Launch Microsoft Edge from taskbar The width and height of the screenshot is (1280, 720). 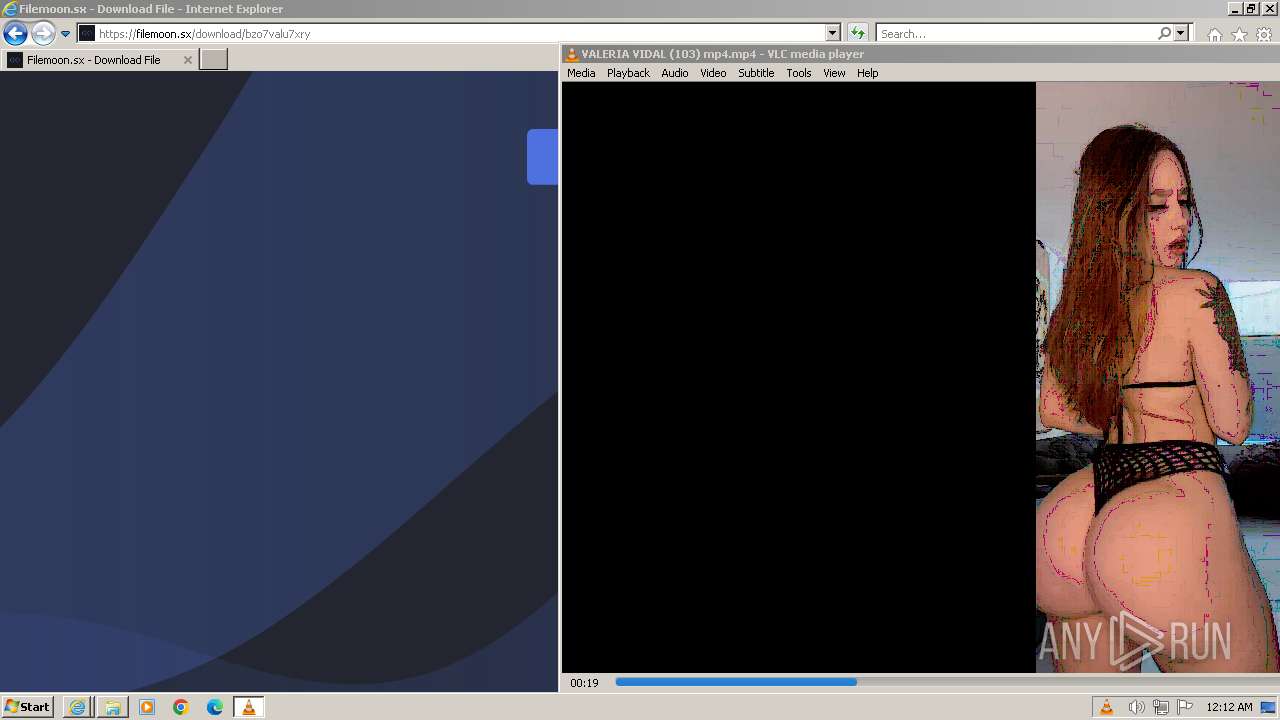pos(214,707)
